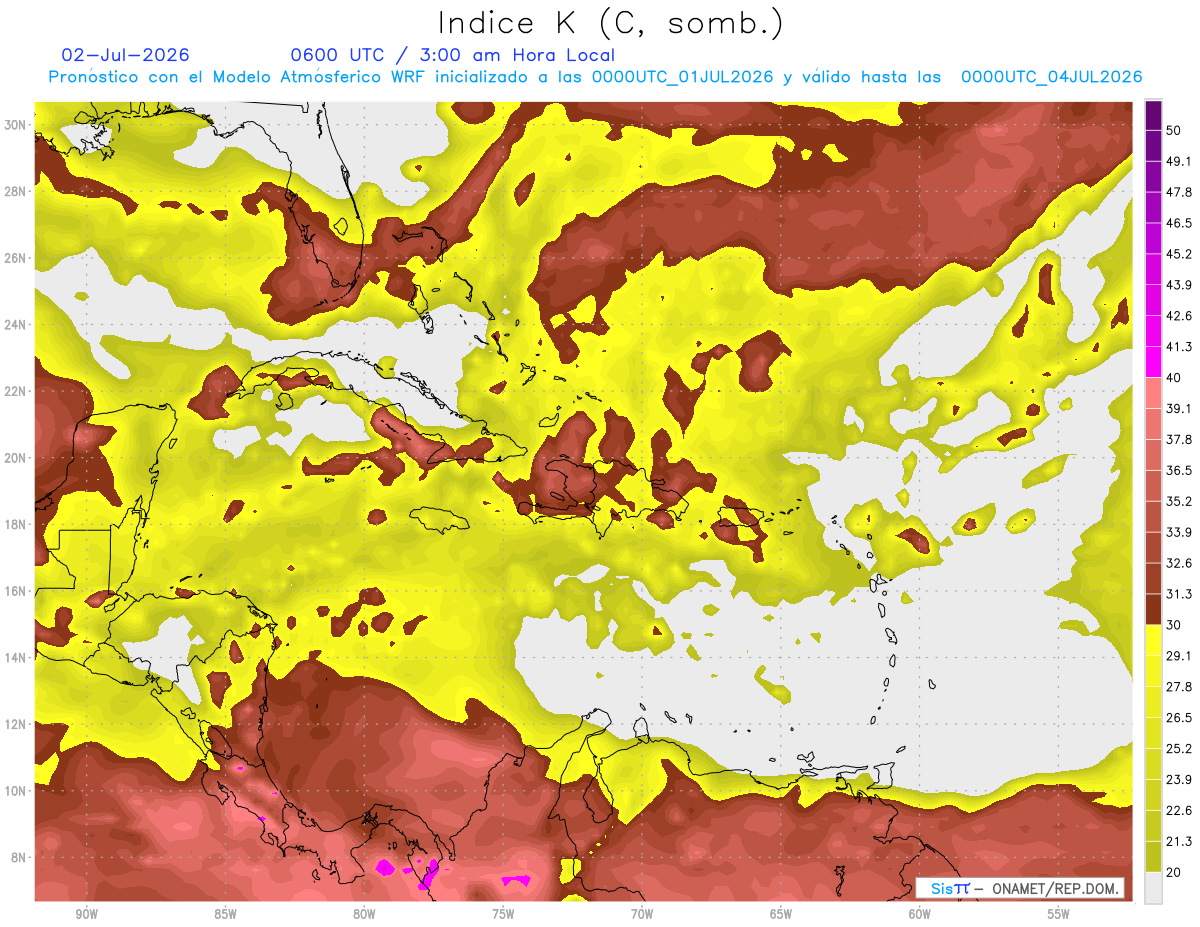Screen dimensions: 1200x927
Task: Click color scale value 22.6
Action: (1180, 810)
